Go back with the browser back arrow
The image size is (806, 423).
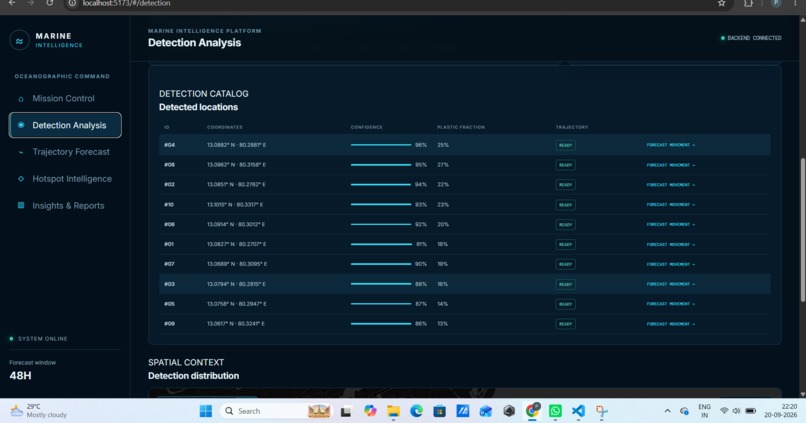click(12, 3)
